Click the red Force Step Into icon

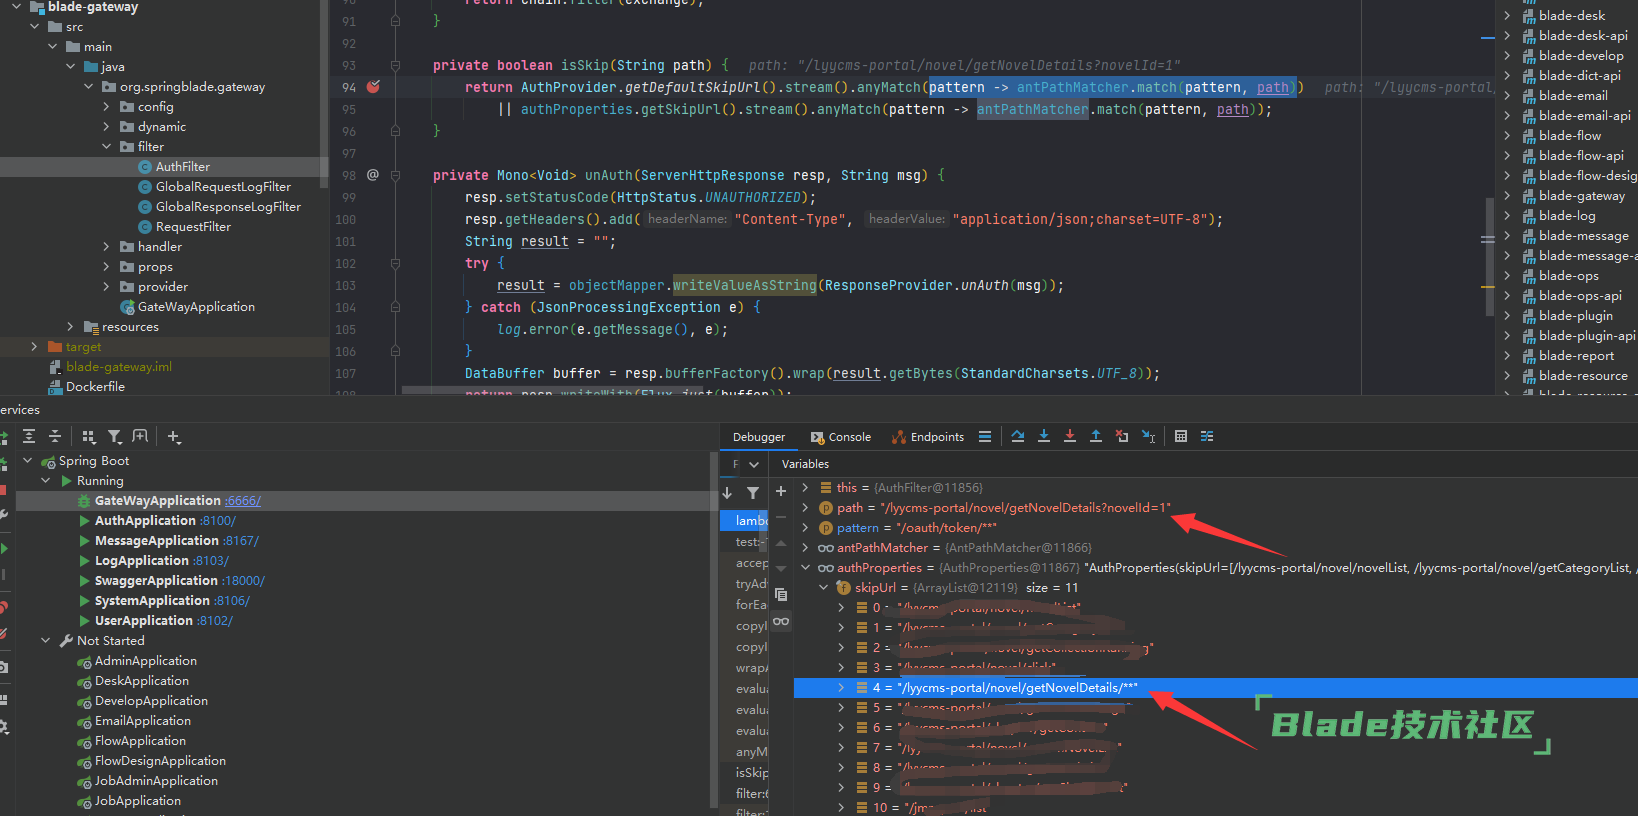pyautogui.click(x=1070, y=436)
